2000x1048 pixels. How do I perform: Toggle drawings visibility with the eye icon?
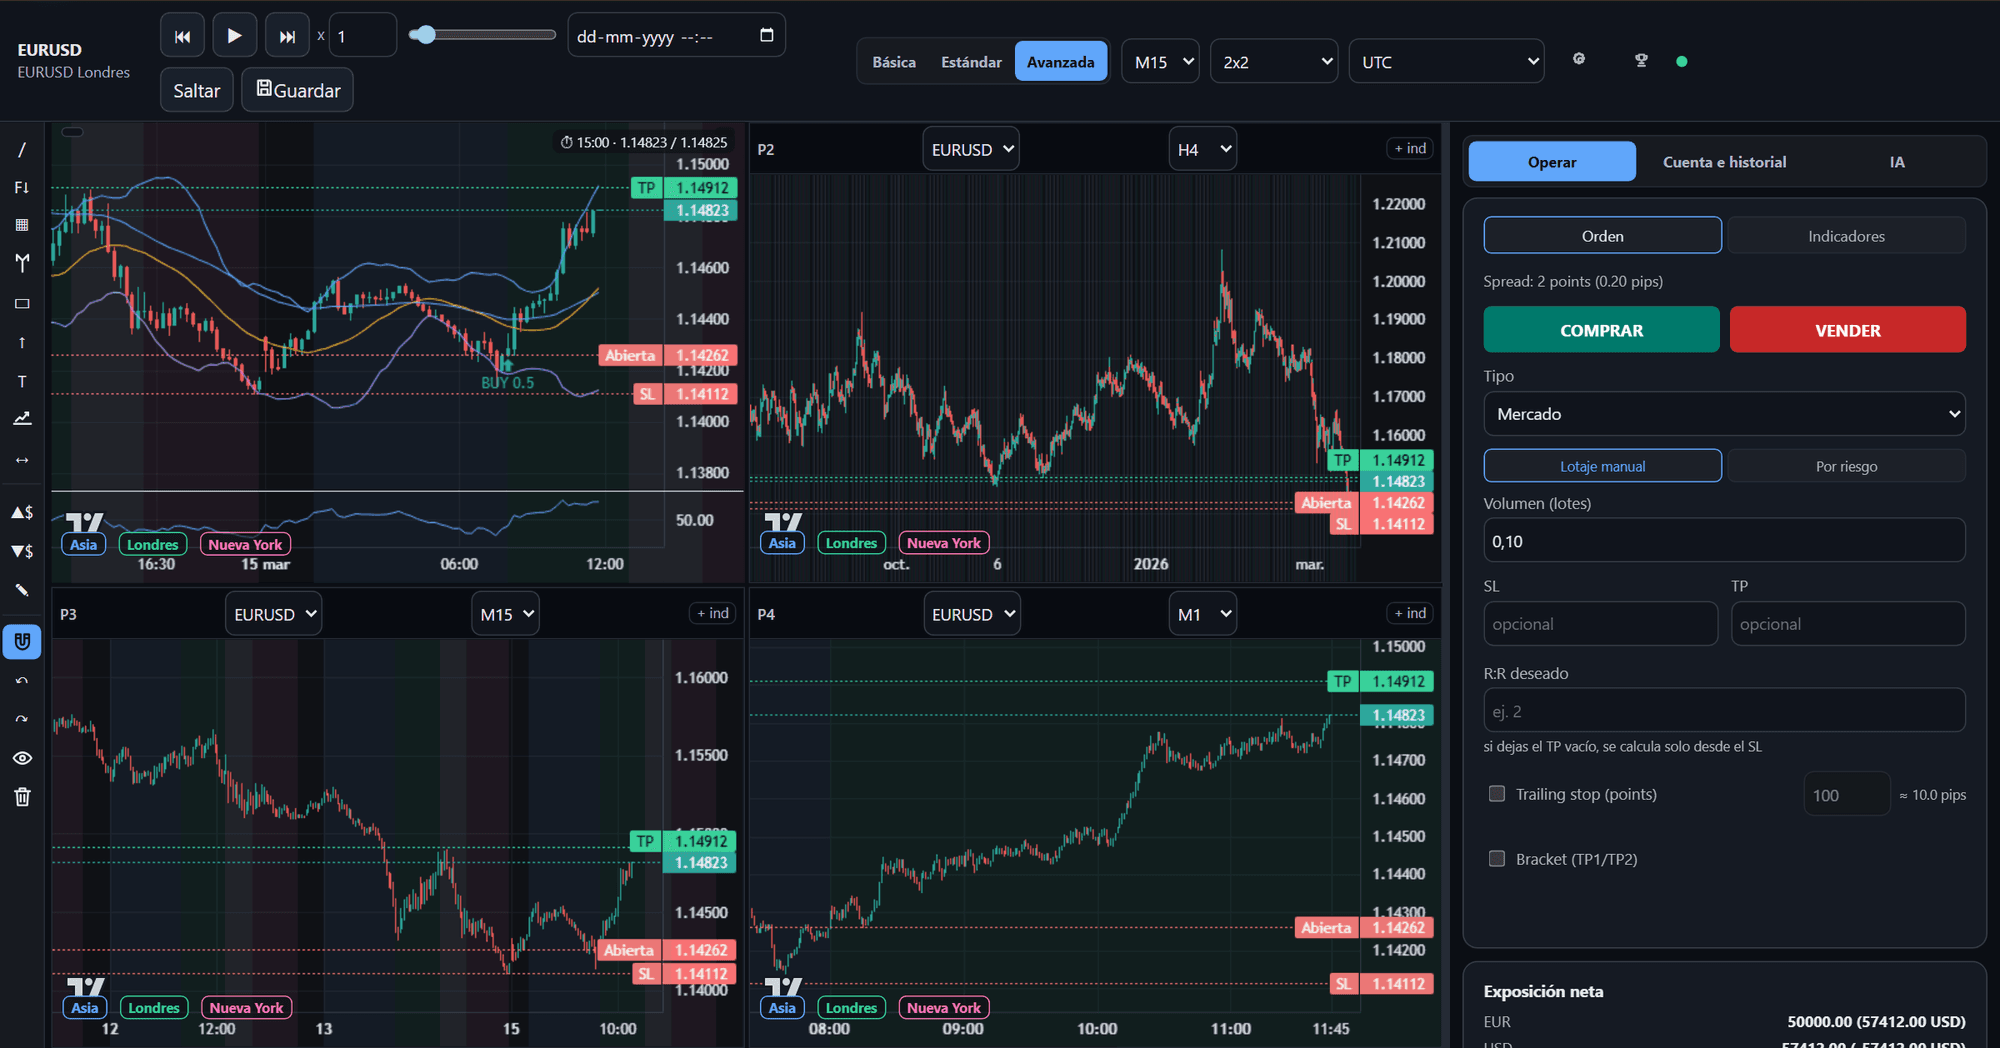(x=22, y=758)
